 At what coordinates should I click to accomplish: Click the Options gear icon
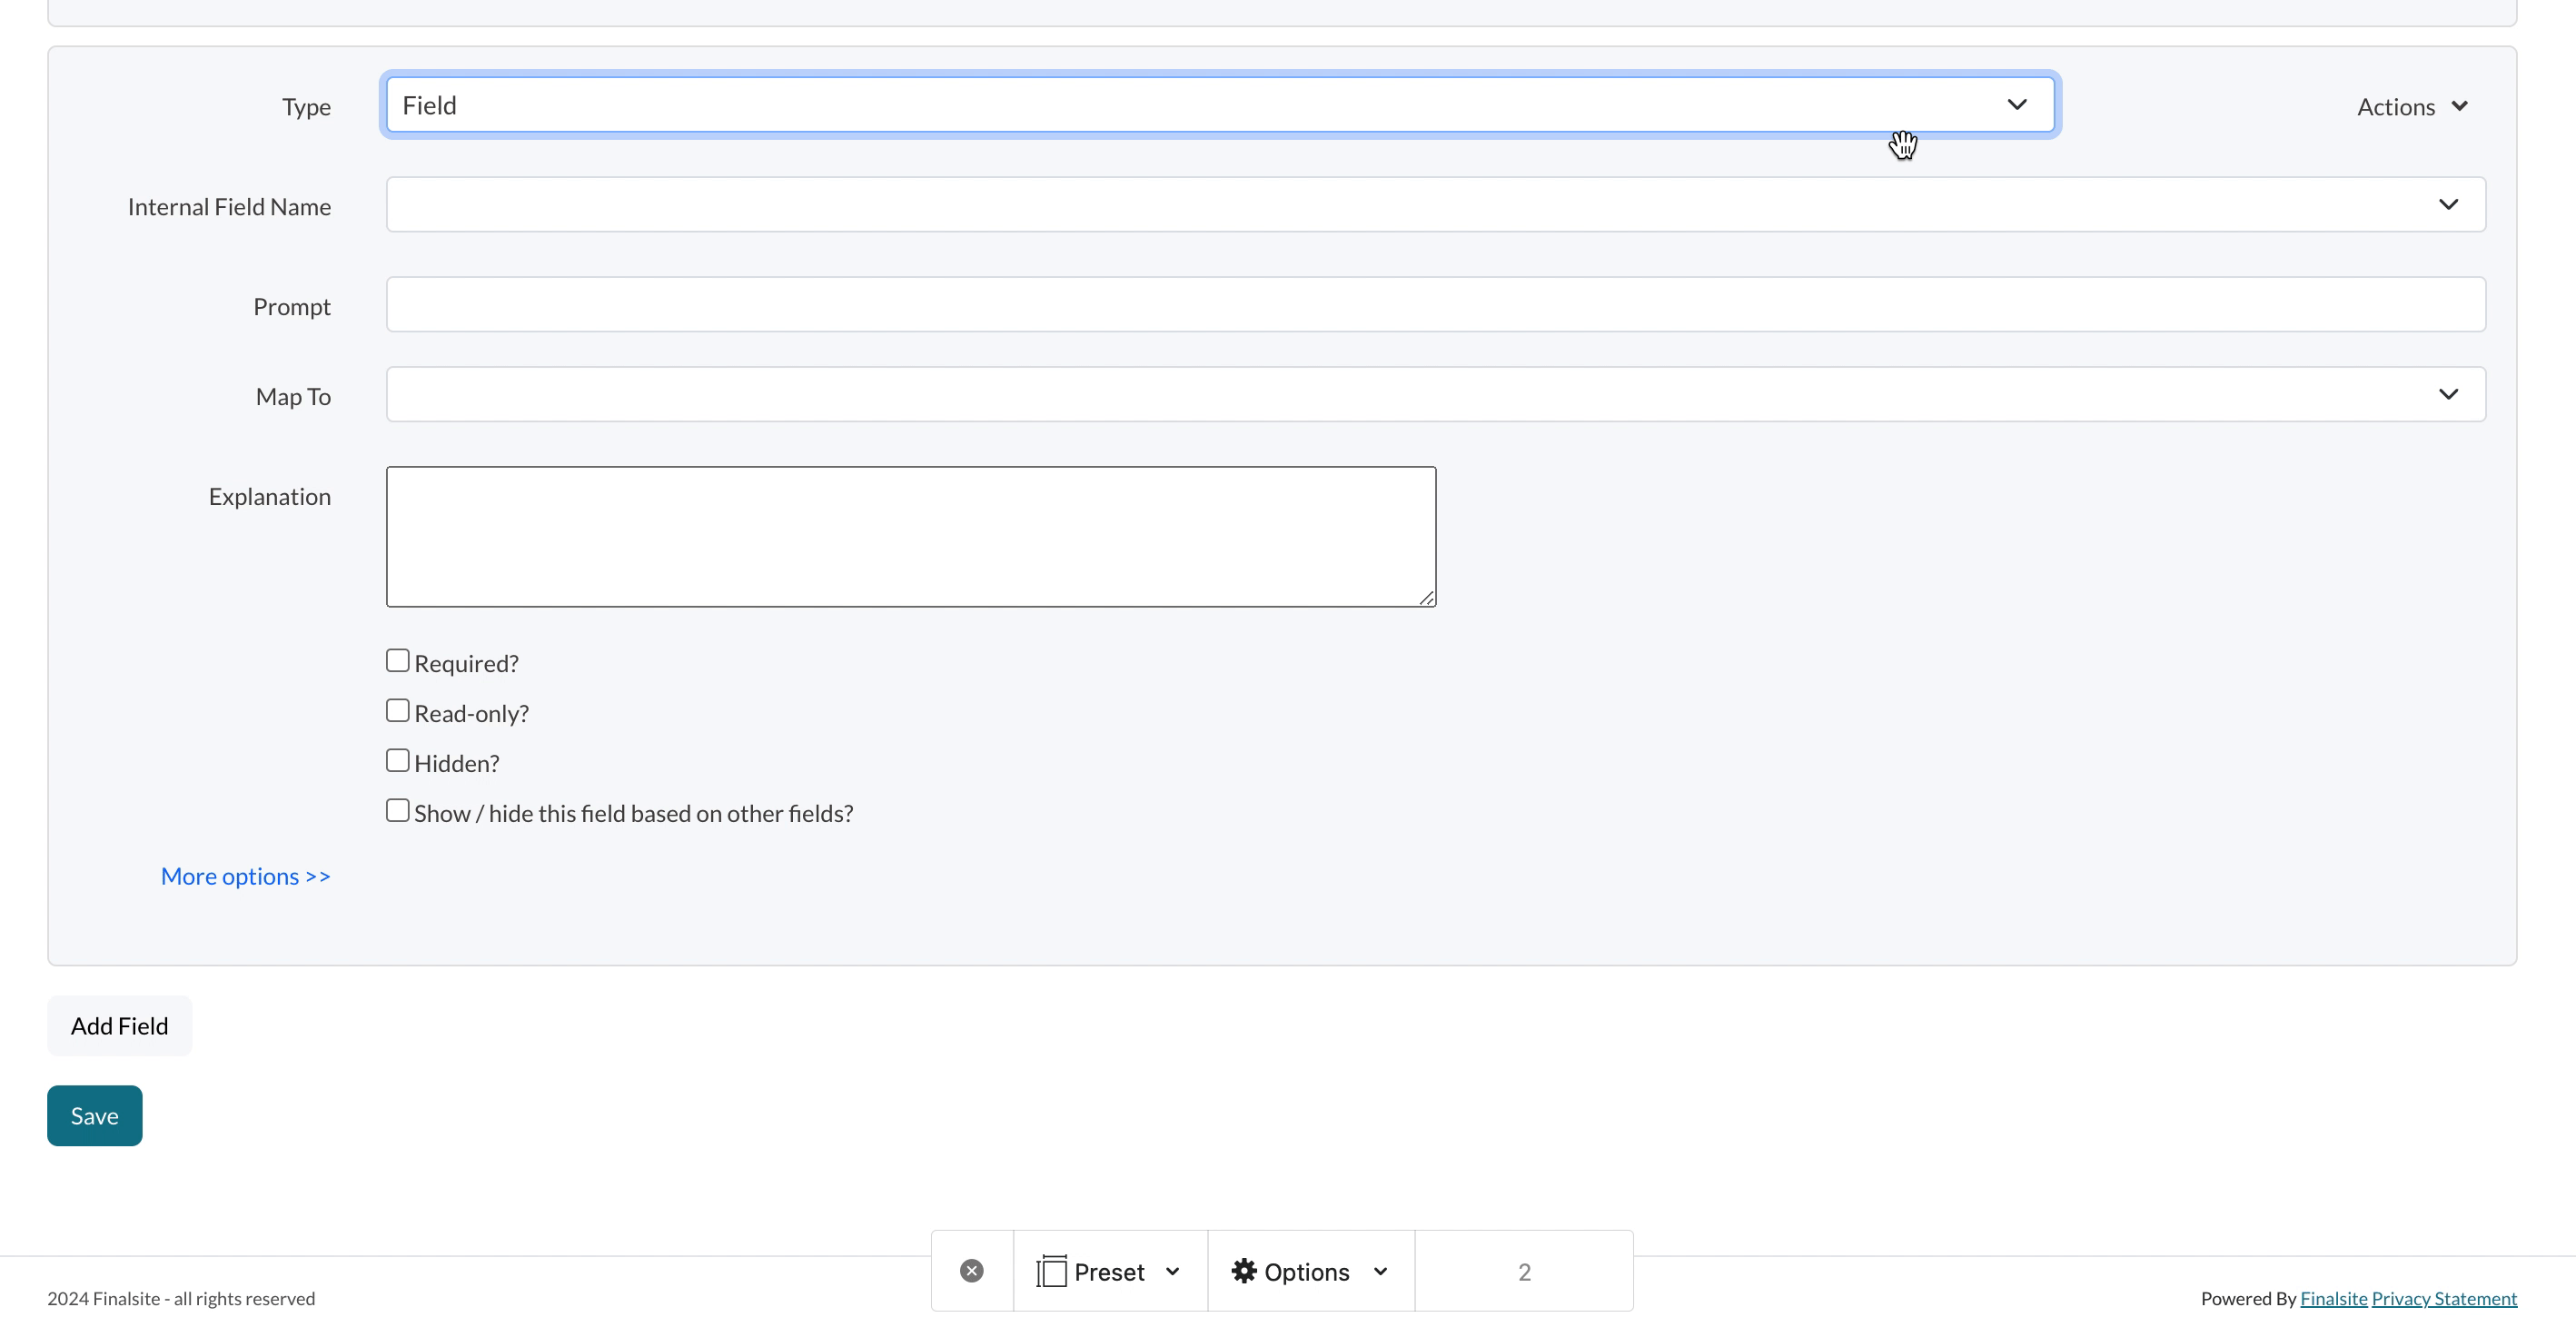1243,1271
